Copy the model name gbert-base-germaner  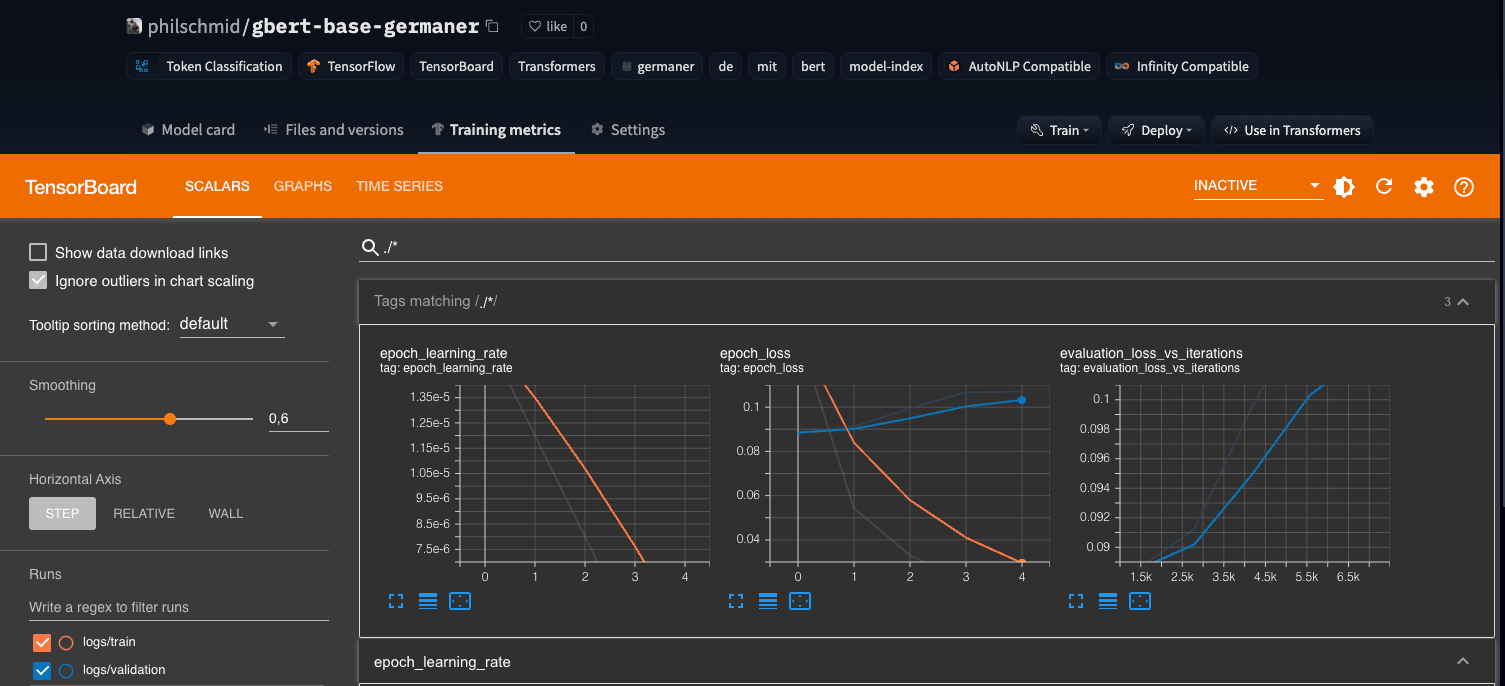click(x=491, y=26)
